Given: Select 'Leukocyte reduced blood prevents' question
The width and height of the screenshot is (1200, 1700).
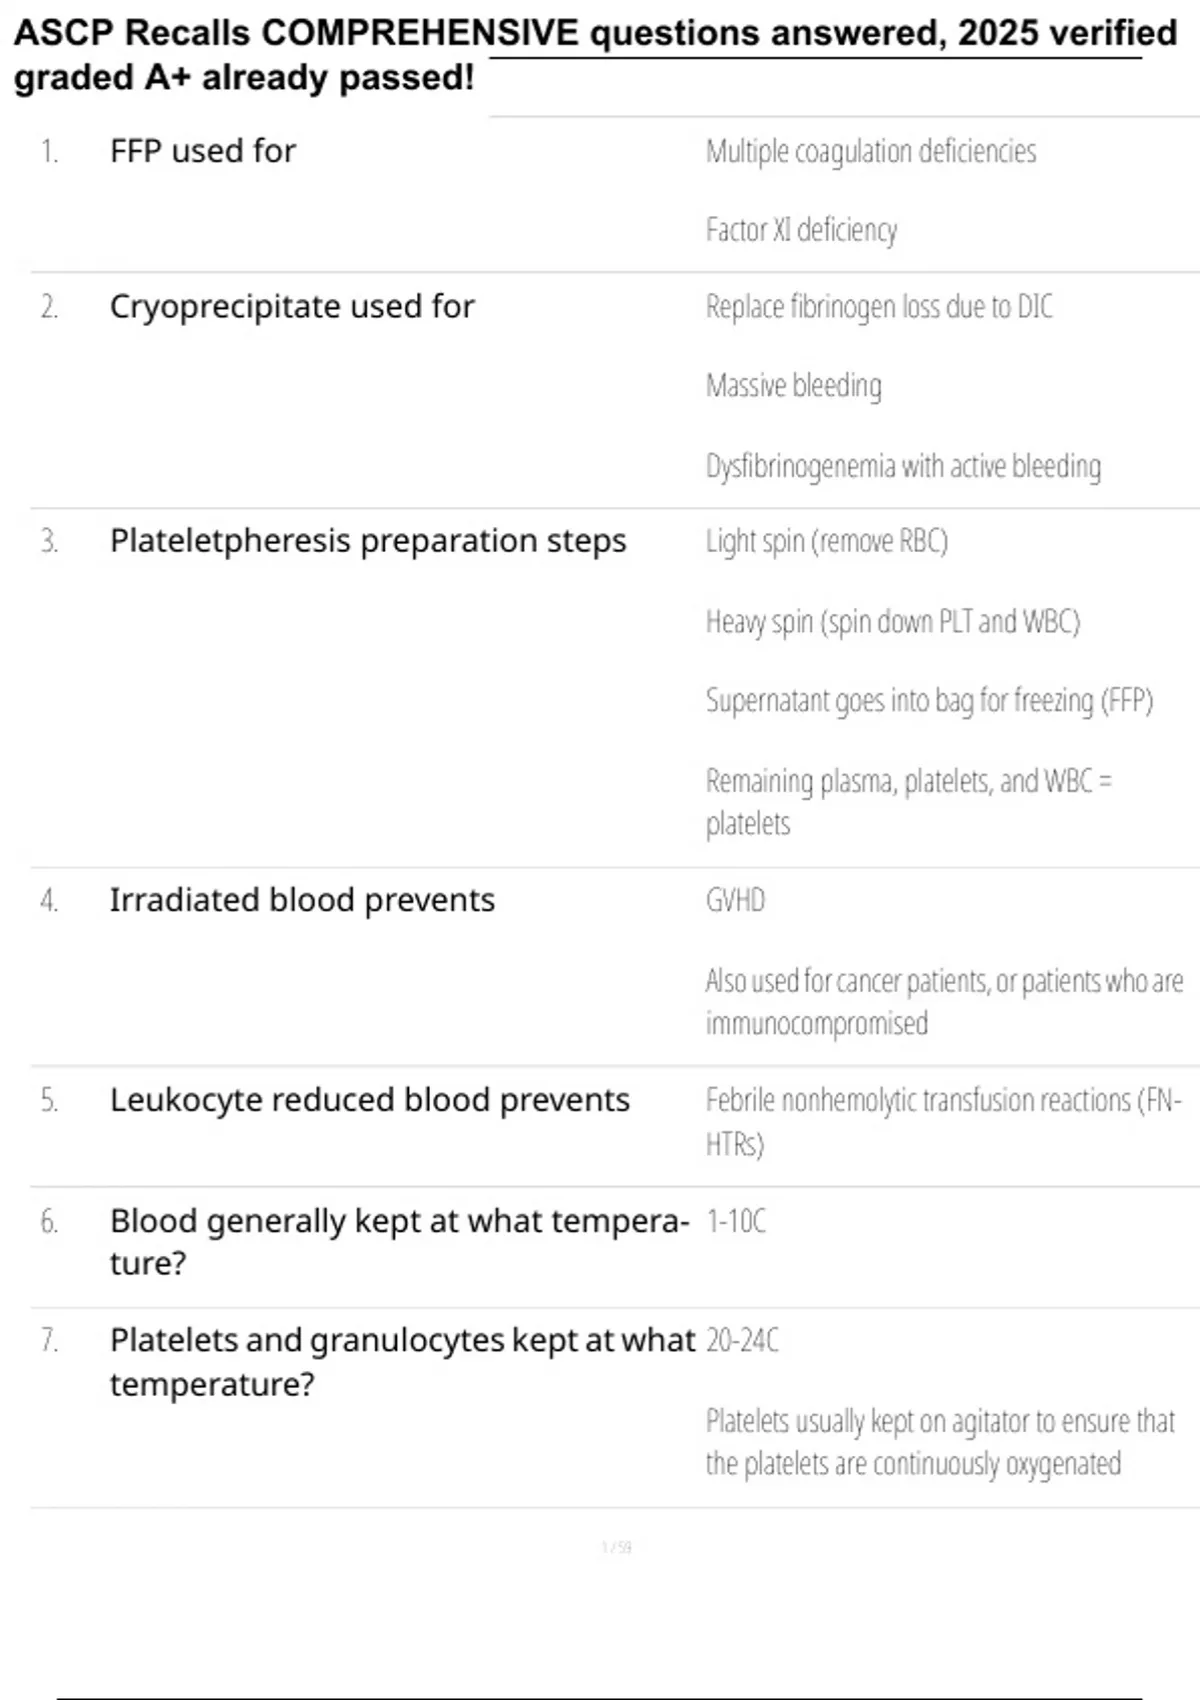Looking at the screenshot, I should 370,1100.
